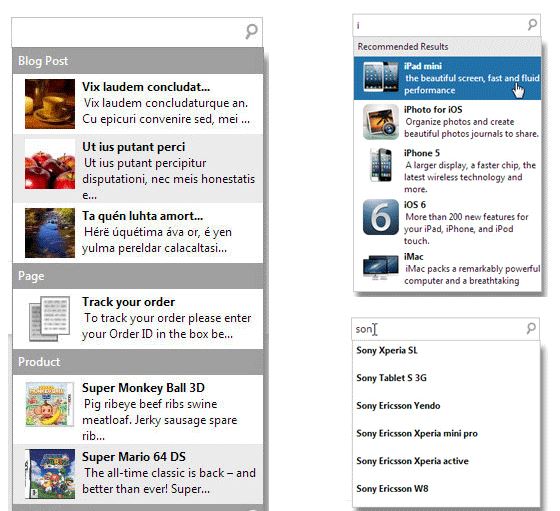Click the magnifier icon beside the "i" query
Viewport: 560px width, 511px height.
(532, 25)
